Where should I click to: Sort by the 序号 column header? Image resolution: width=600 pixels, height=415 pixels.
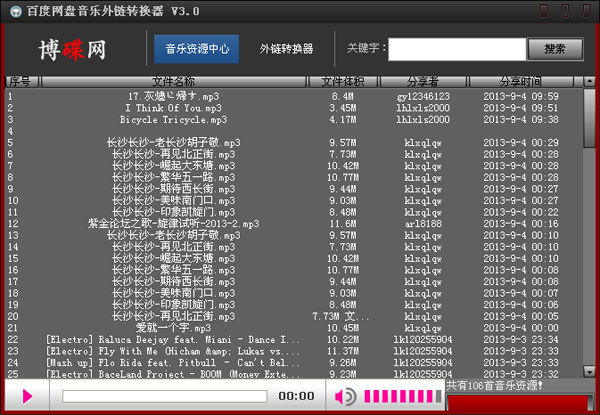(22, 81)
